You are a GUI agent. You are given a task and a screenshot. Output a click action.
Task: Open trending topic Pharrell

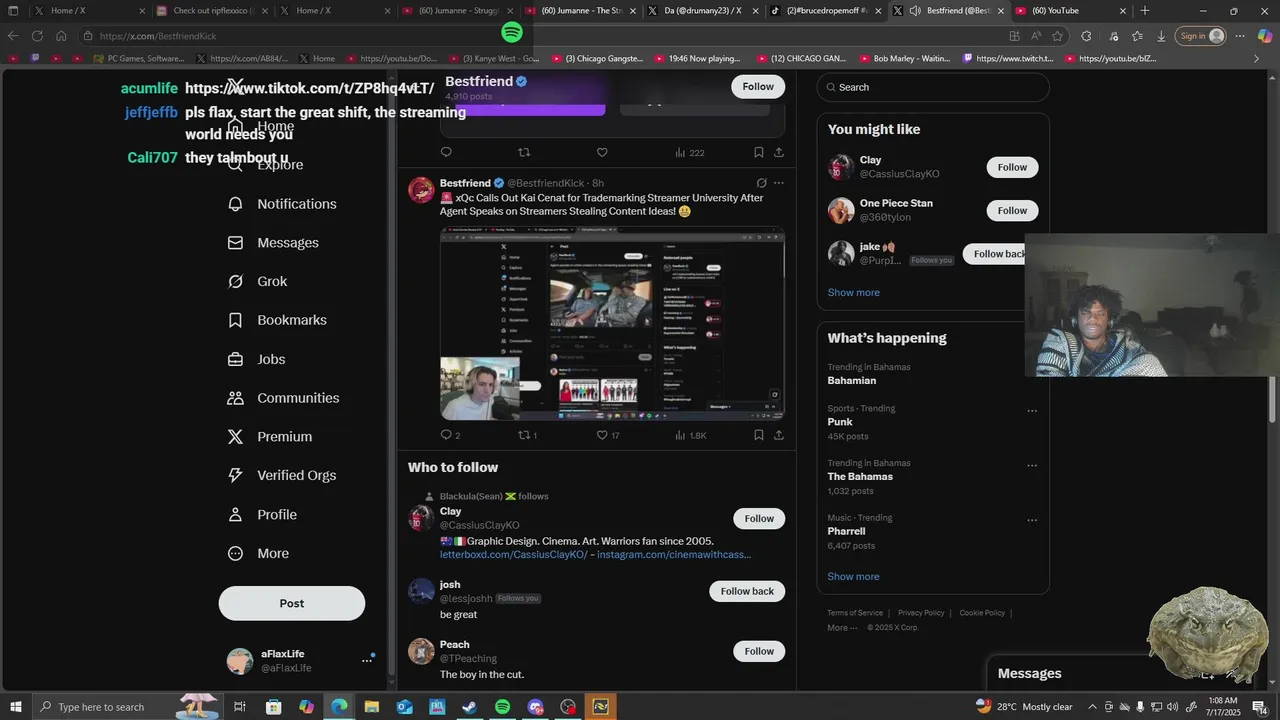pyautogui.click(x=846, y=532)
